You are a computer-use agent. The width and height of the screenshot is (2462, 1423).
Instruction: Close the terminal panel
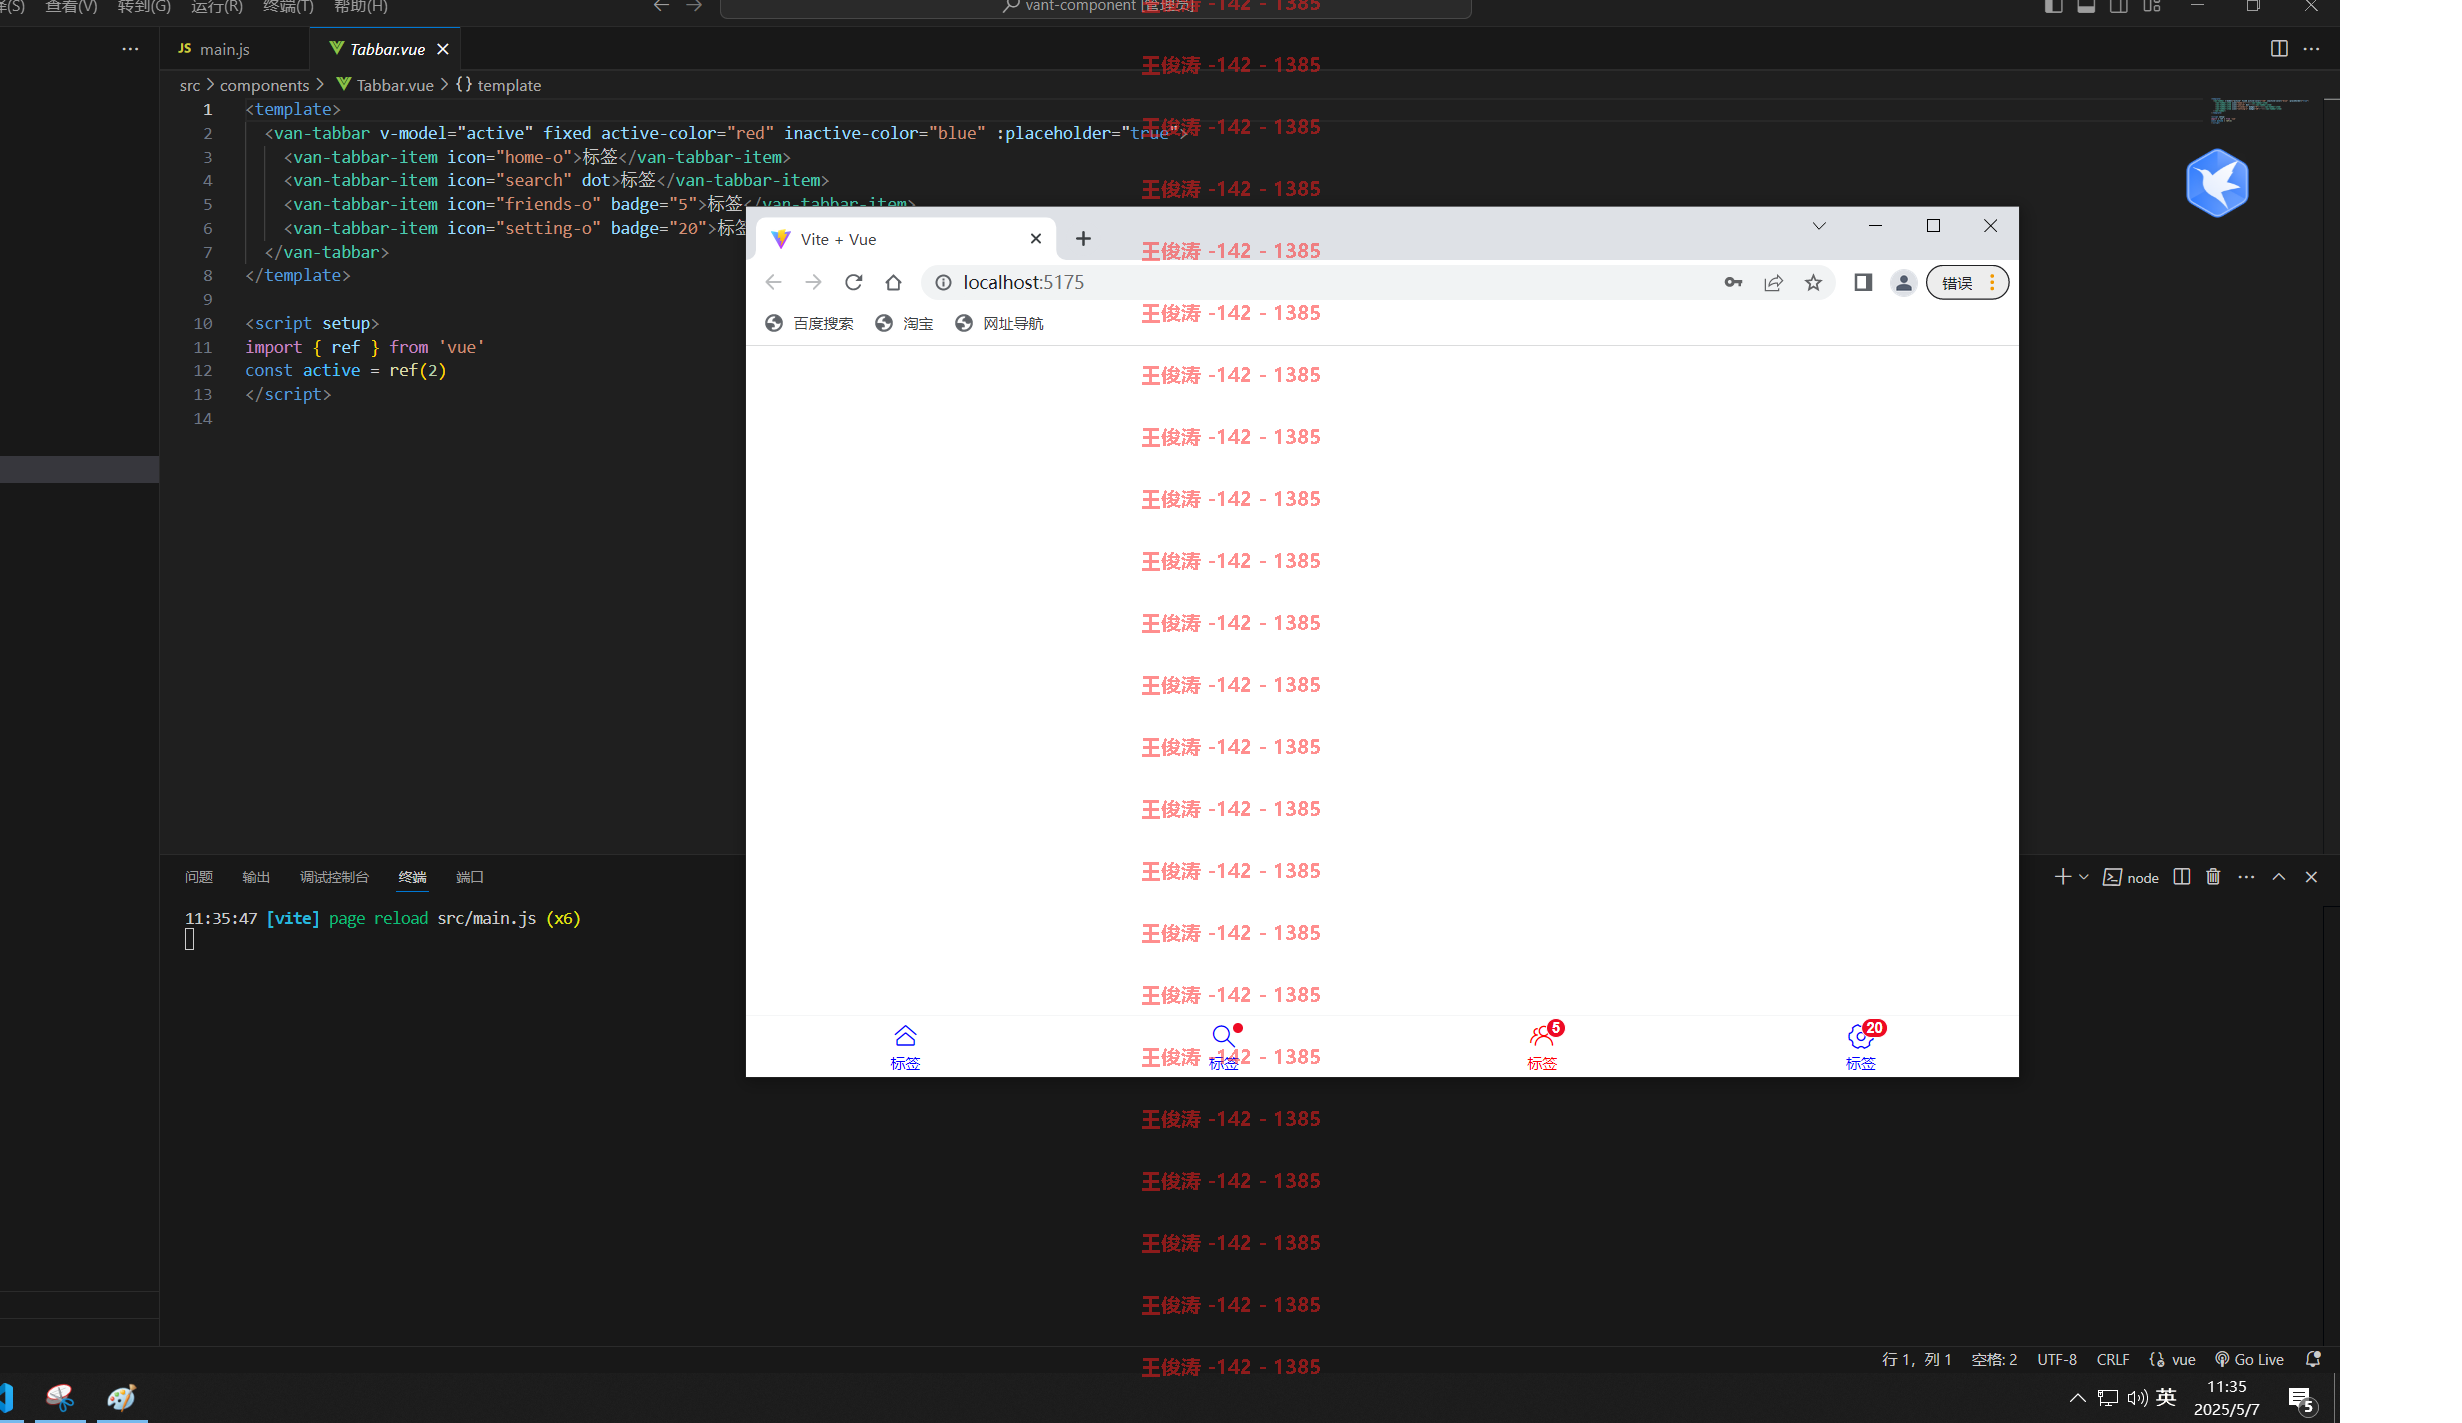pyautogui.click(x=2311, y=877)
